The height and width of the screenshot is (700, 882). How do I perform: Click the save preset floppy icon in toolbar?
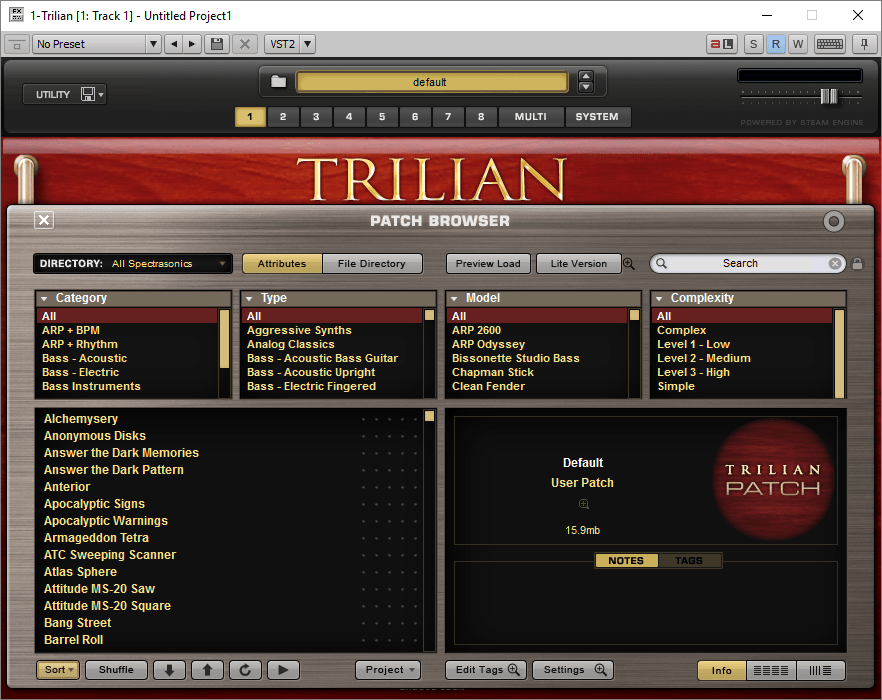coord(217,44)
